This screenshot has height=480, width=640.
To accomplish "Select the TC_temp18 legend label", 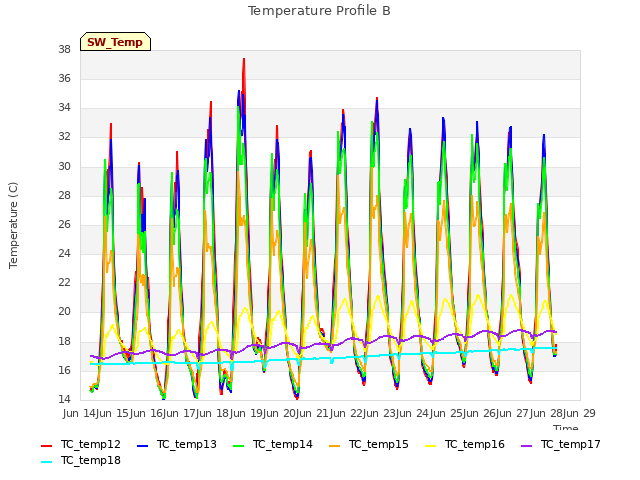I will pyautogui.click(x=91, y=460).
